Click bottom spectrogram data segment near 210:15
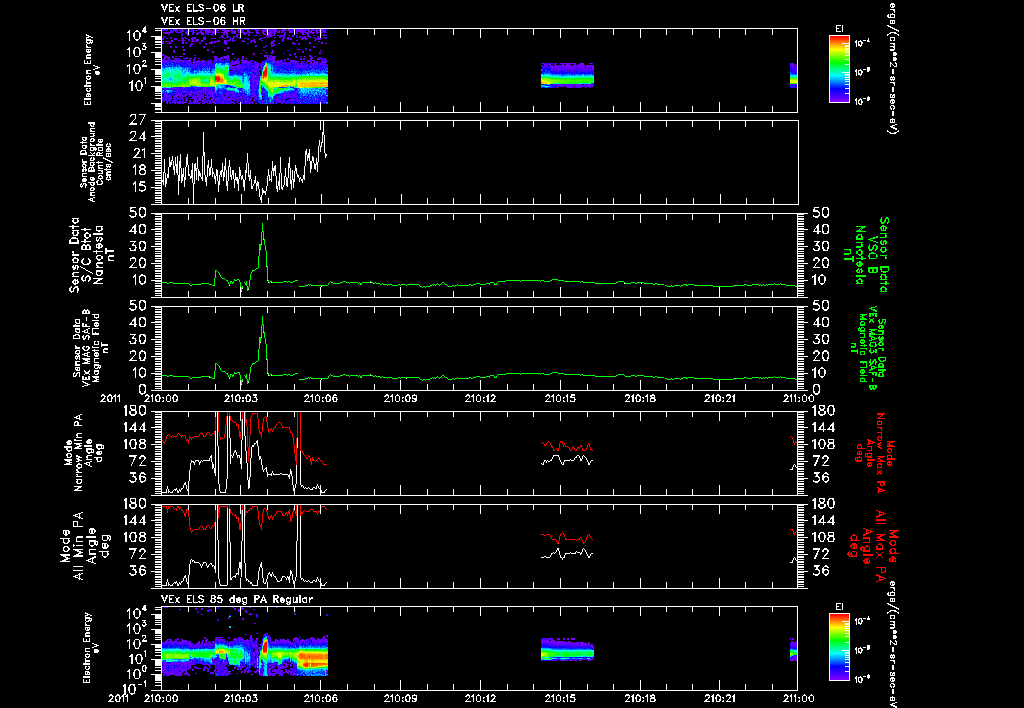Viewport: 1024px width, 708px height. point(567,649)
